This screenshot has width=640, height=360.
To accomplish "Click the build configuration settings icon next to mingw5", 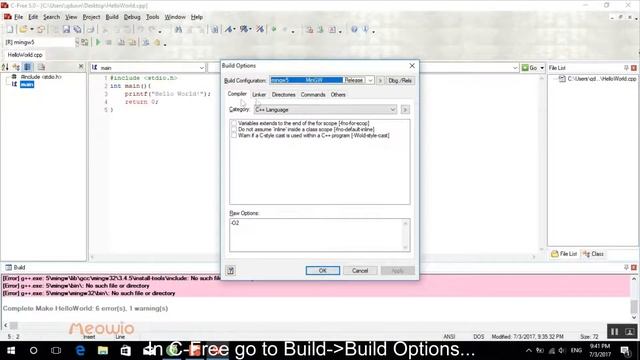I will click(84, 42).
